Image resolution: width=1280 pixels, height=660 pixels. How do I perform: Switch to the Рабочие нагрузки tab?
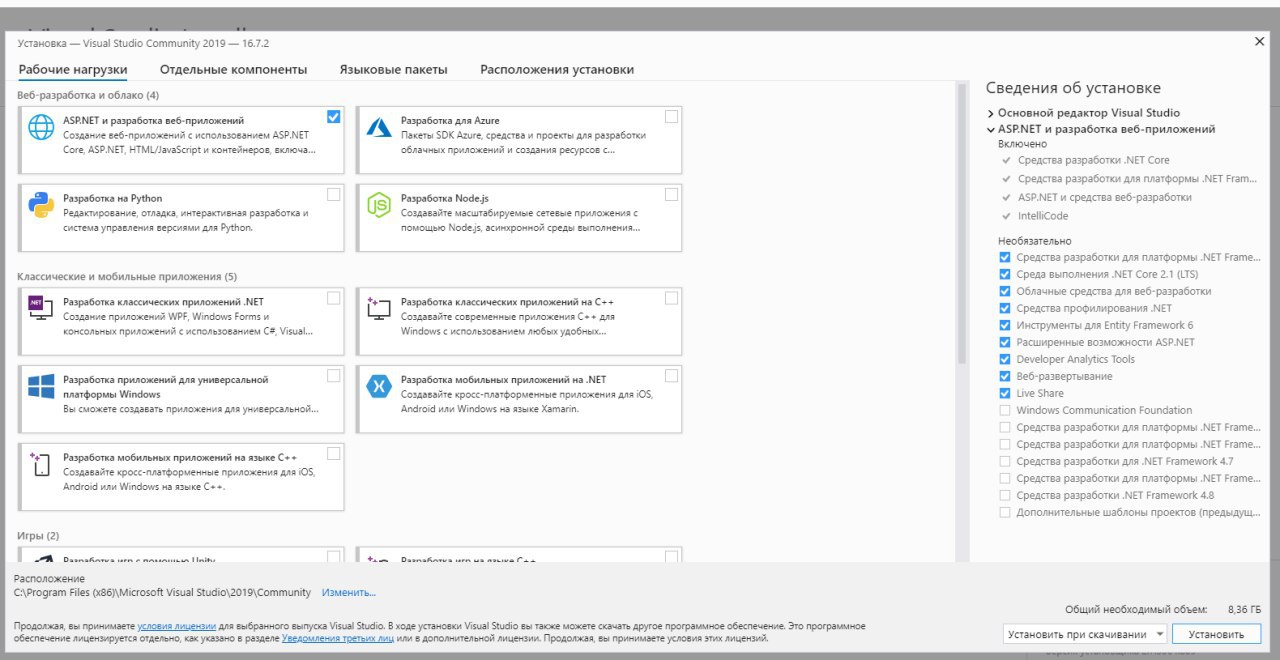coord(73,70)
